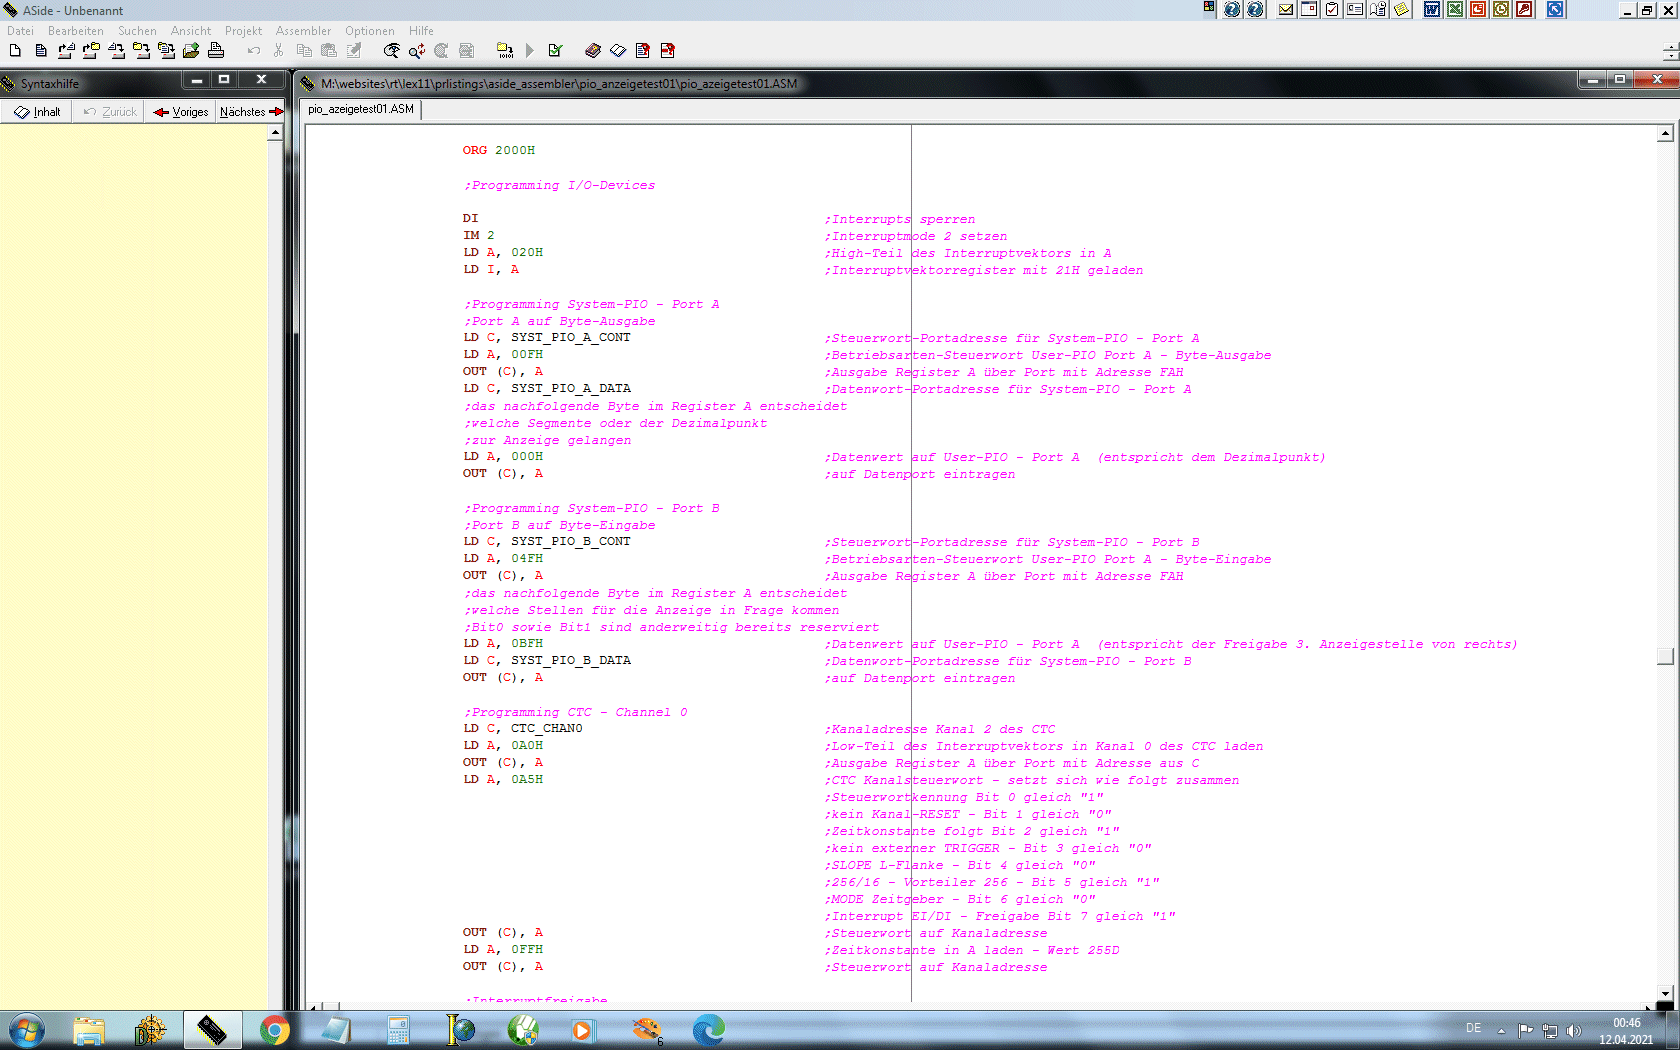Click the yellow sticky note icon

(x=1402, y=10)
